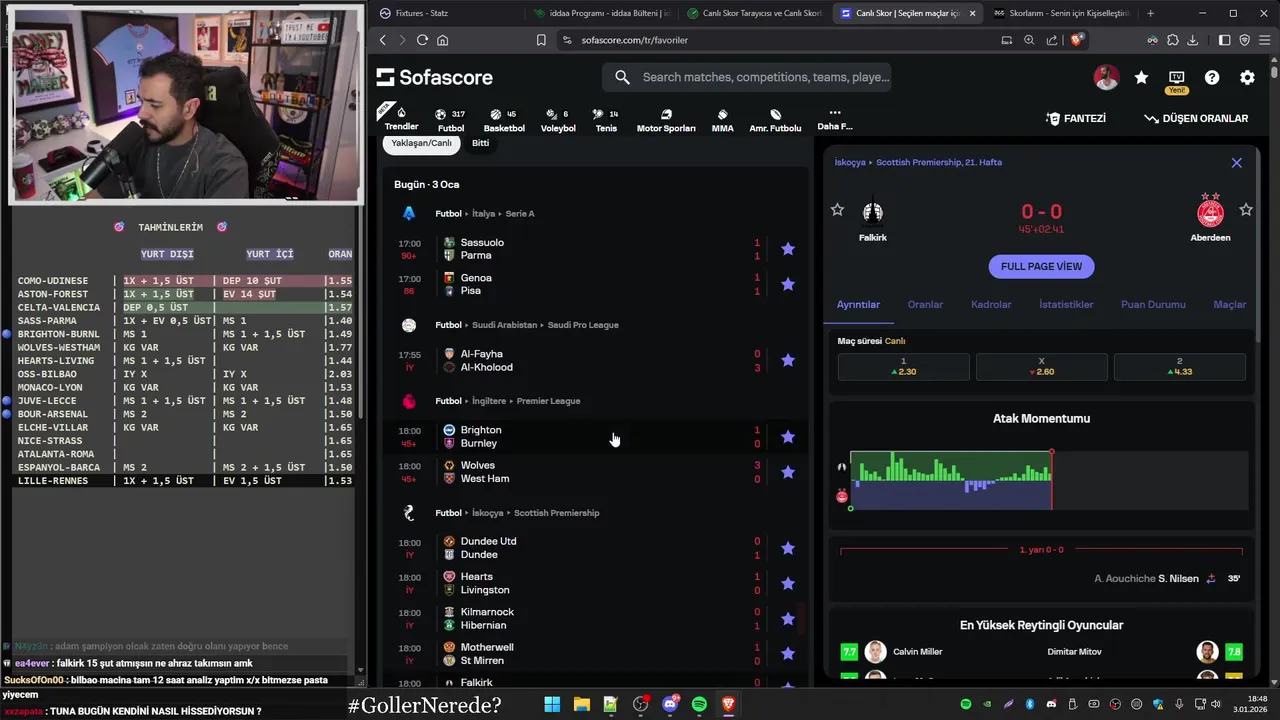Unfavorite the Kilmarnock-Hibernian match star
Viewport: 1280px width, 720px height.
(788, 618)
